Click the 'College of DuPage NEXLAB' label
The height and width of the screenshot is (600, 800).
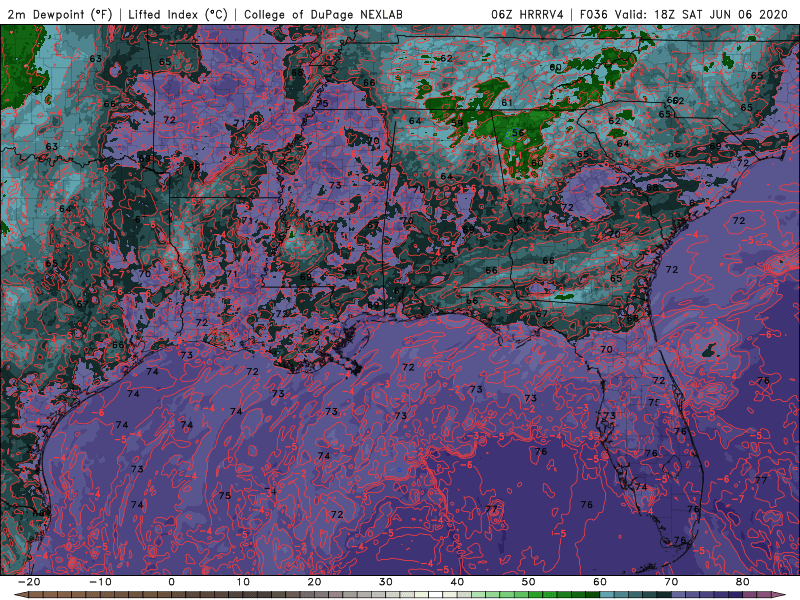(x=323, y=14)
